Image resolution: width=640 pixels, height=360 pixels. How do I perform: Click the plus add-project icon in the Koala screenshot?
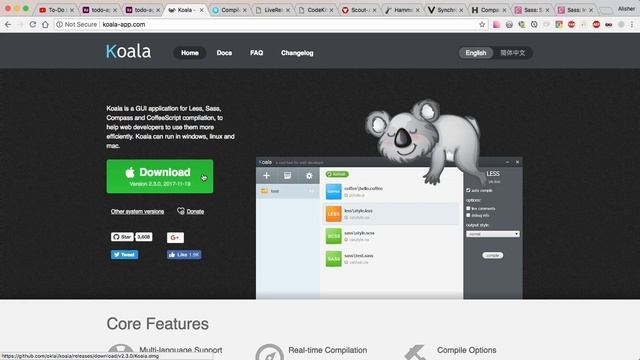267,176
